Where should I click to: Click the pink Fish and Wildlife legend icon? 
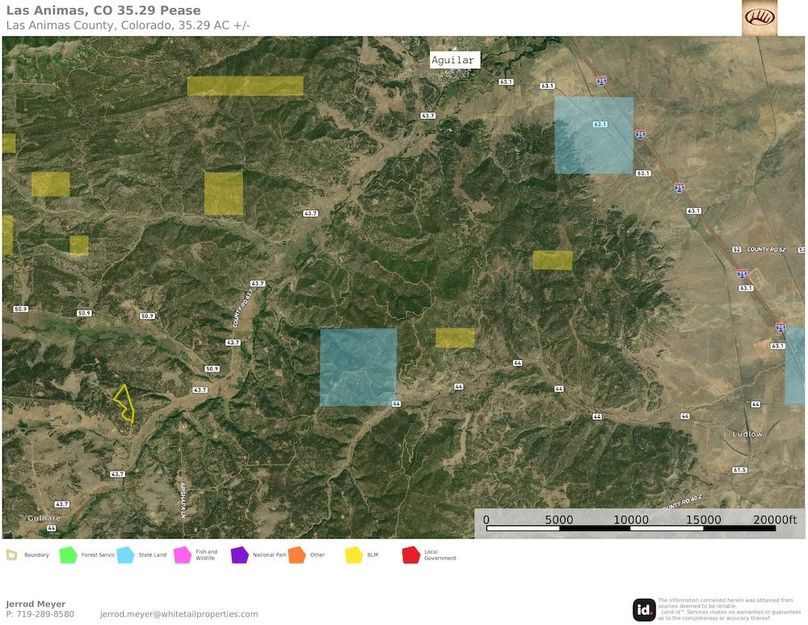pos(182,554)
